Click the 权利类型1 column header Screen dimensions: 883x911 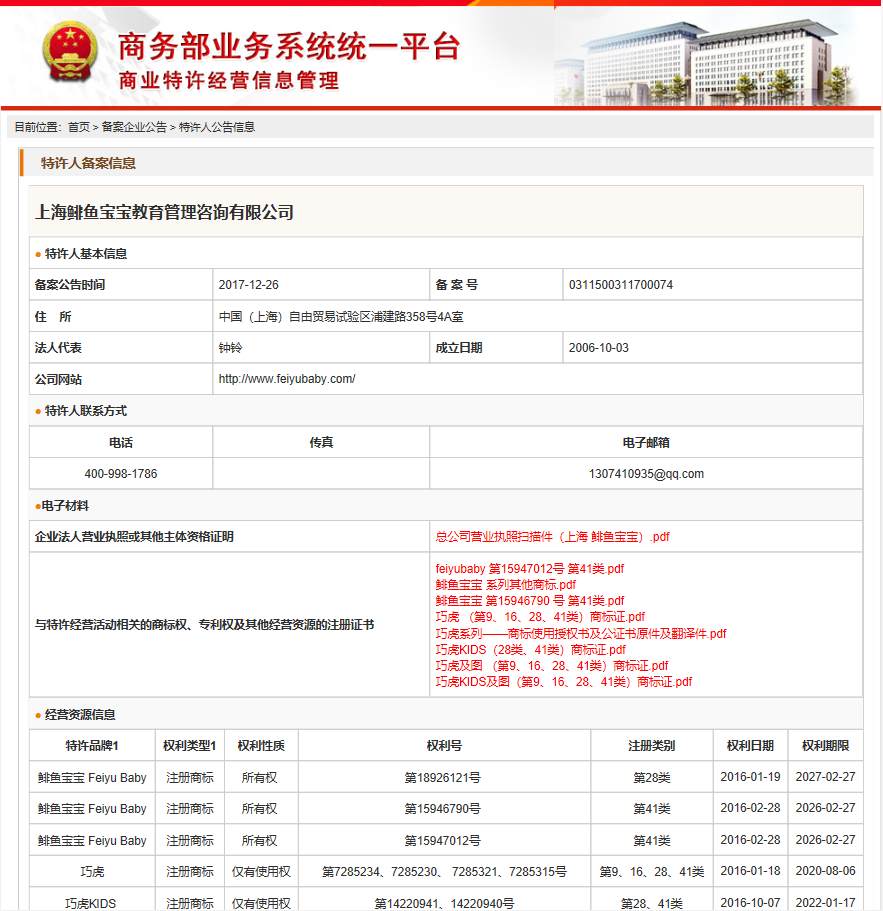click(x=189, y=745)
